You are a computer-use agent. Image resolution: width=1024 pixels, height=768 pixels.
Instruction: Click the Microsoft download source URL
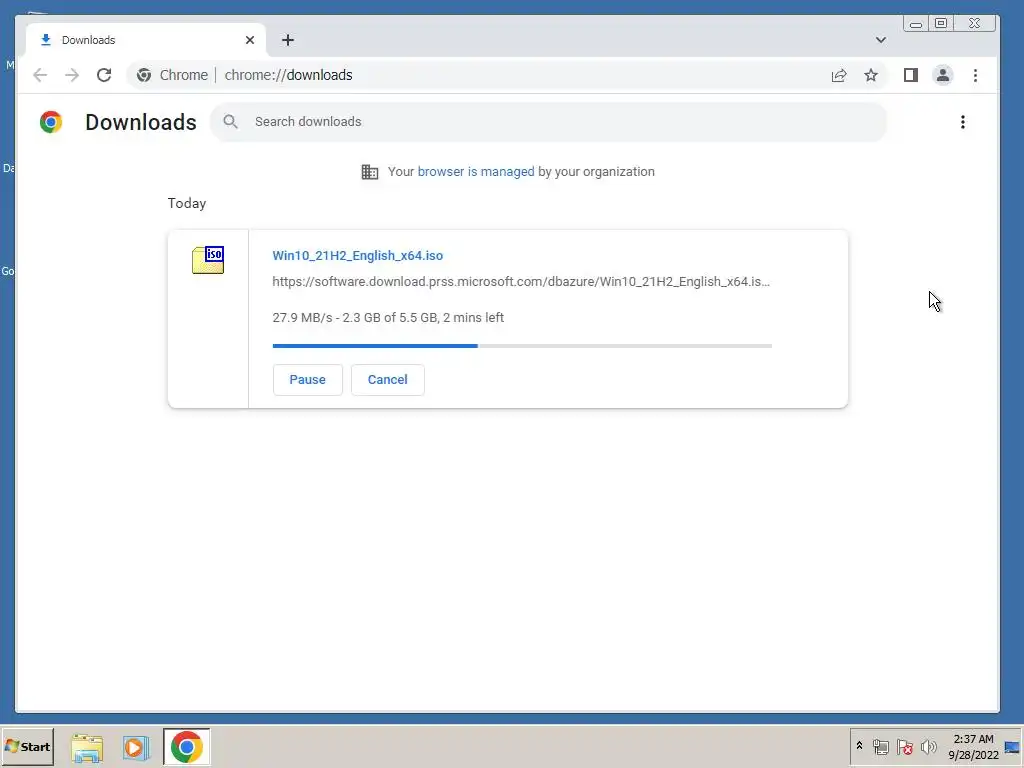pos(521,281)
